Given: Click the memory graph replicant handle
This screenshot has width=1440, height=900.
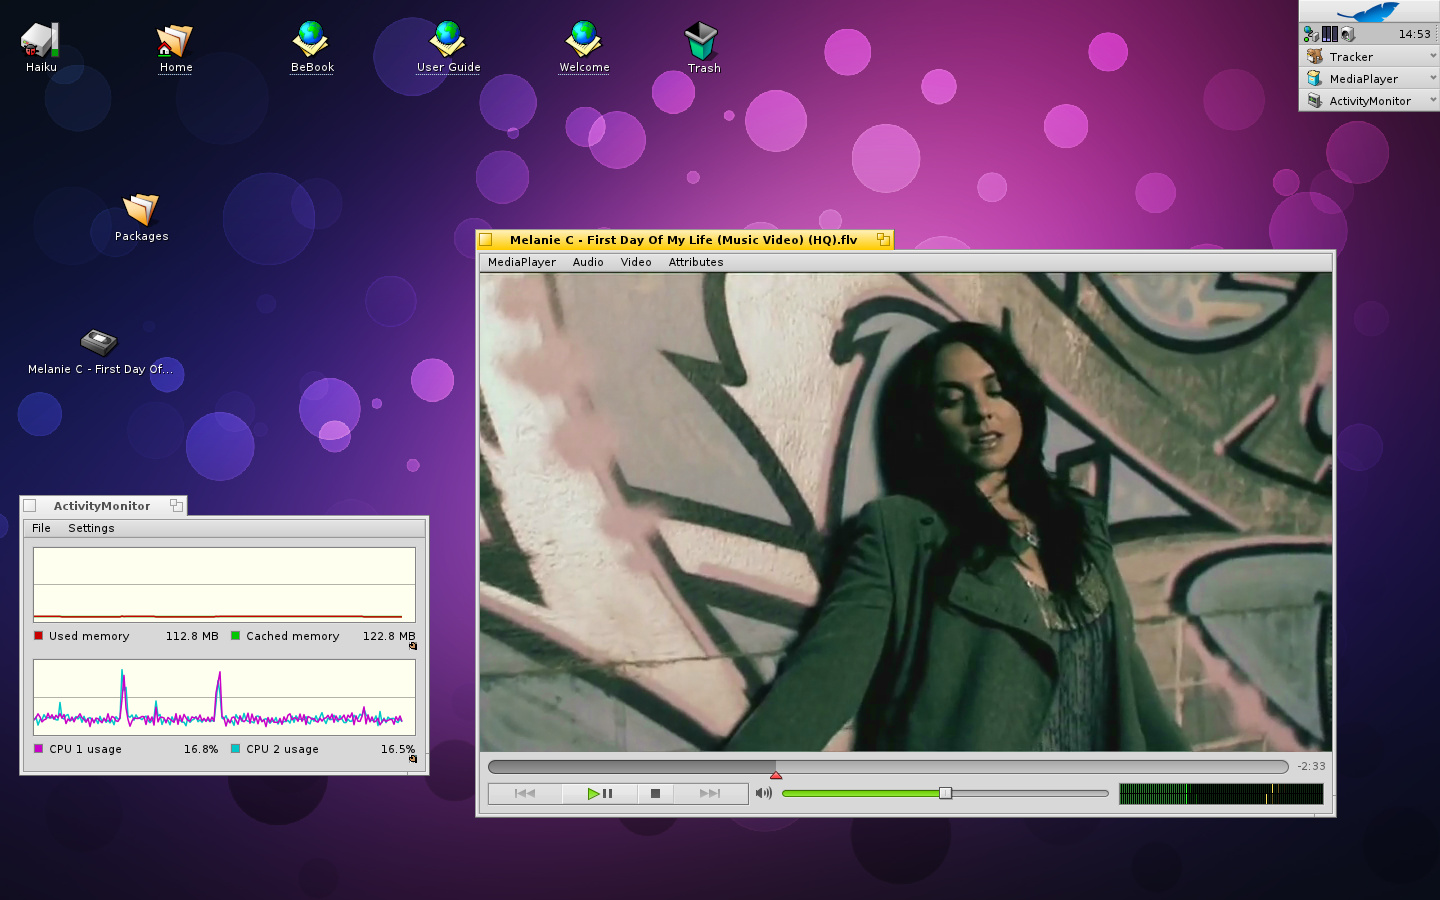Looking at the screenshot, I should 412,646.
